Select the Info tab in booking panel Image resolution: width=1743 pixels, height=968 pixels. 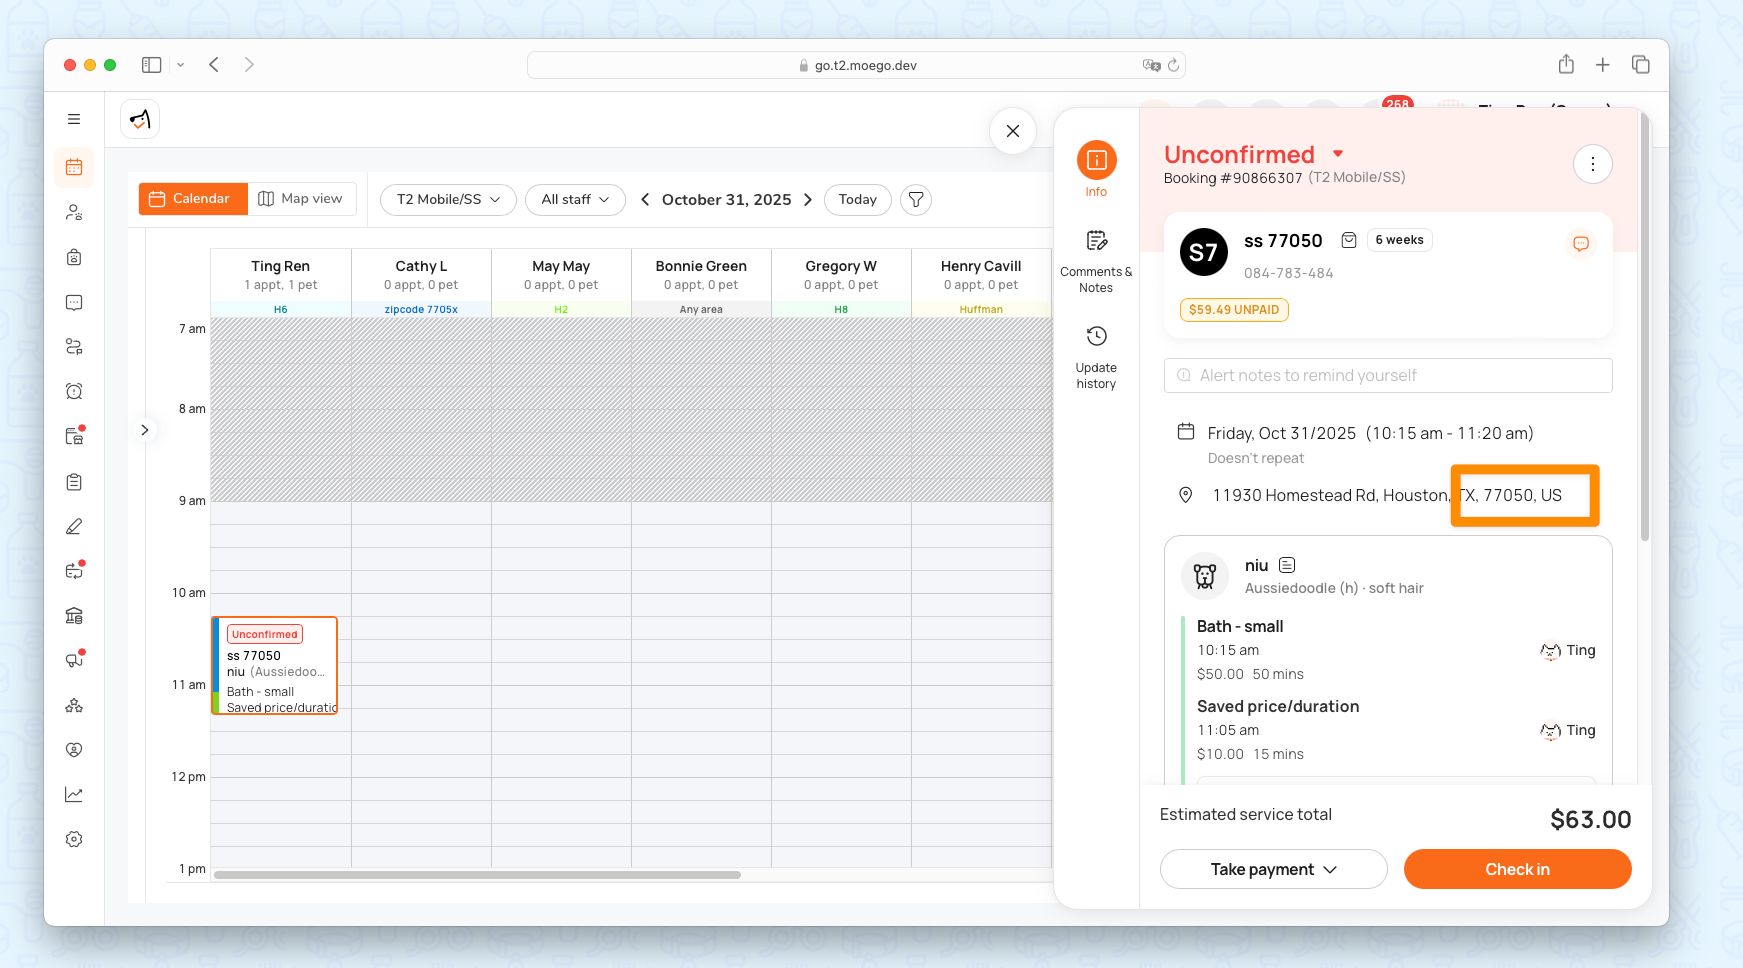click(x=1096, y=168)
